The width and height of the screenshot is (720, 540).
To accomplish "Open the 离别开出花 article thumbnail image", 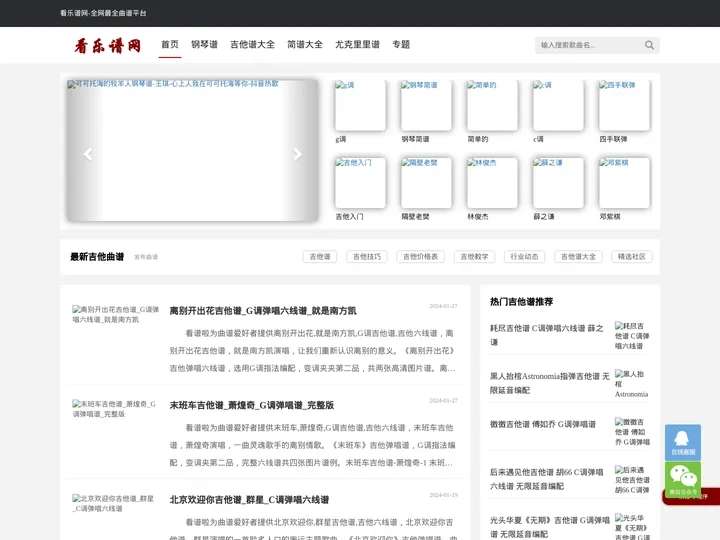I will [116, 315].
